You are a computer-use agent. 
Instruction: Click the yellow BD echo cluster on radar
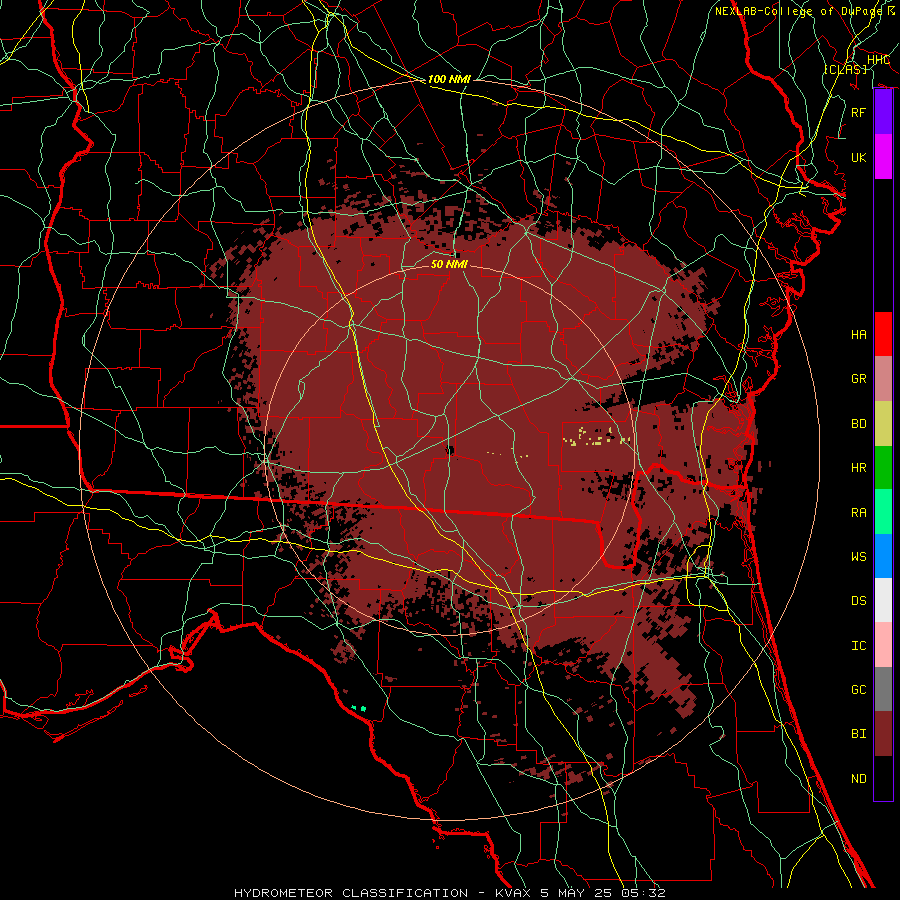[x=596, y=436]
